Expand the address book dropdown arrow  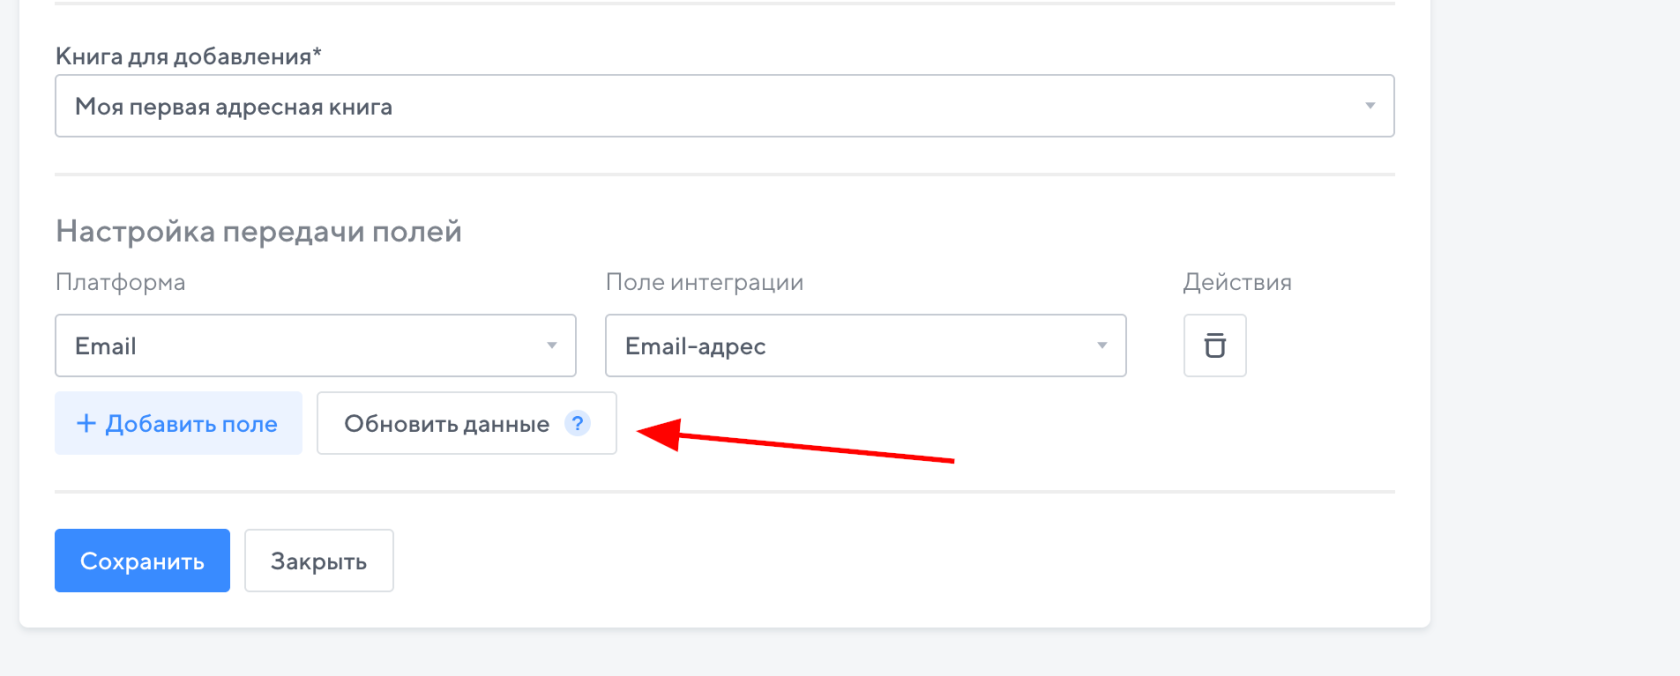1370,106
